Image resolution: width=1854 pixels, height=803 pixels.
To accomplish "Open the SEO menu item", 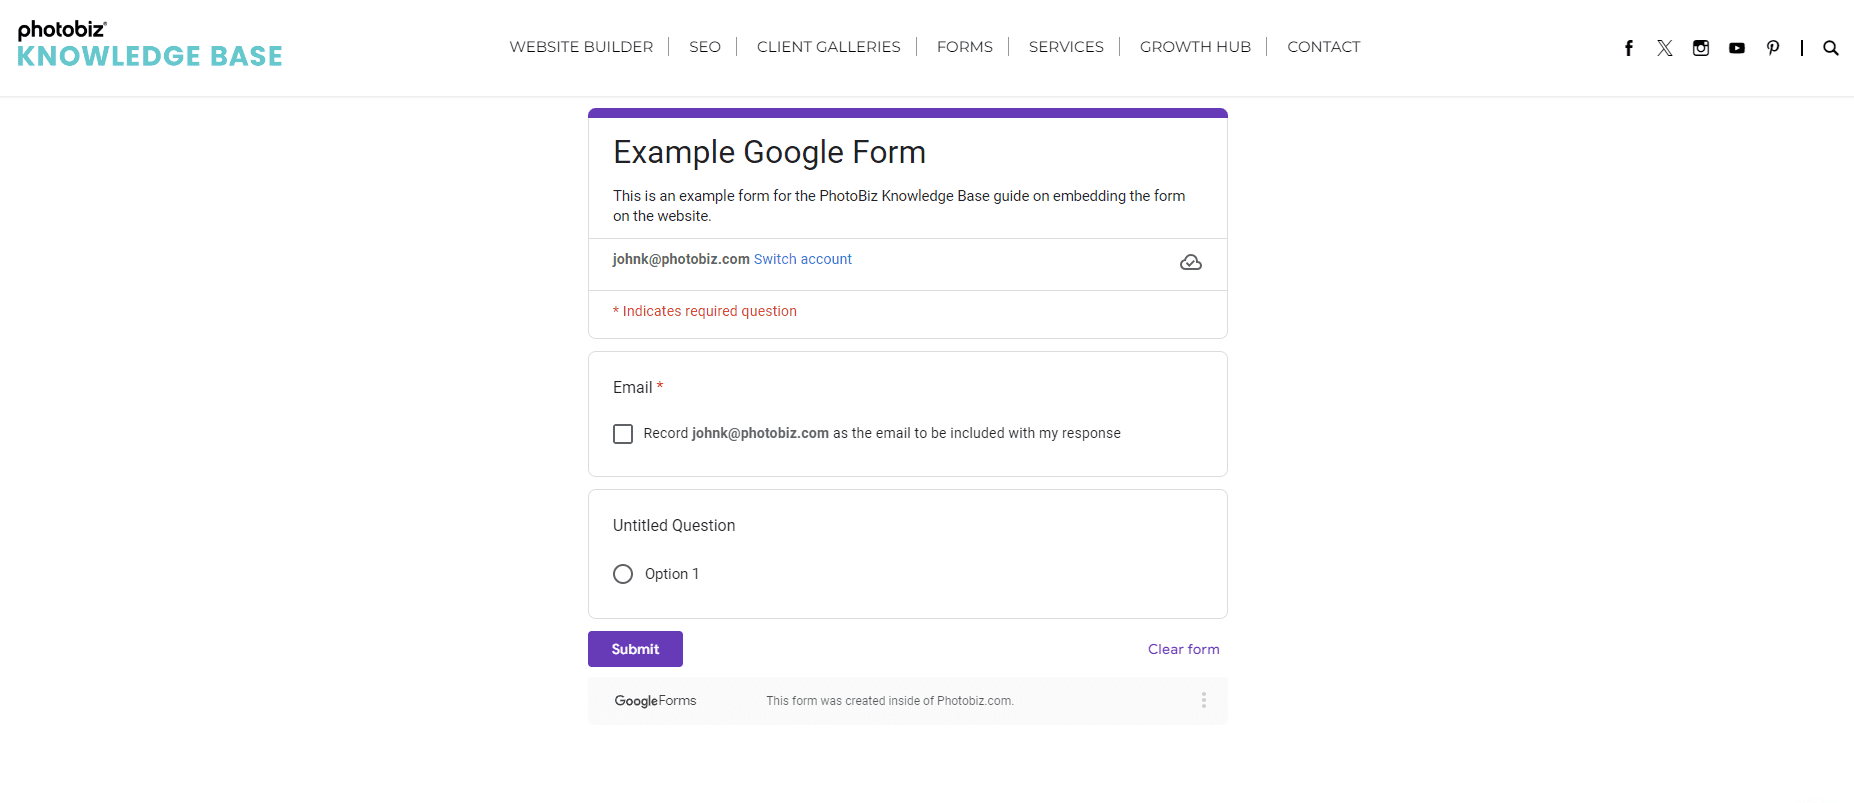I will [705, 47].
